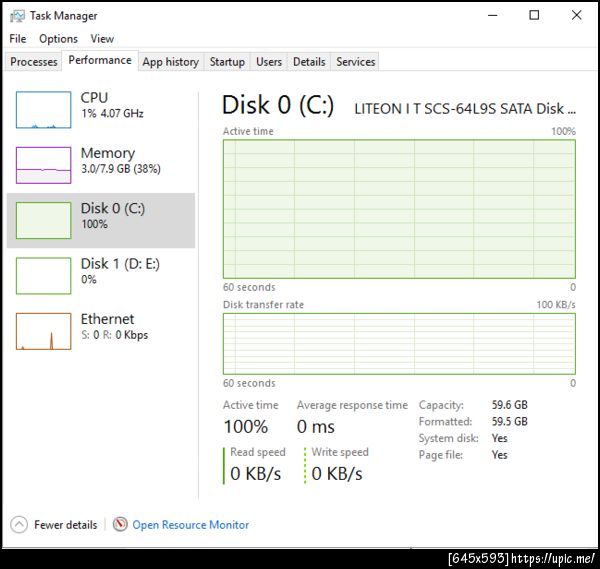Click the Write speed 0 KB/s value
The height and width of the screenshot is (569, 600).
coord(337,474)
